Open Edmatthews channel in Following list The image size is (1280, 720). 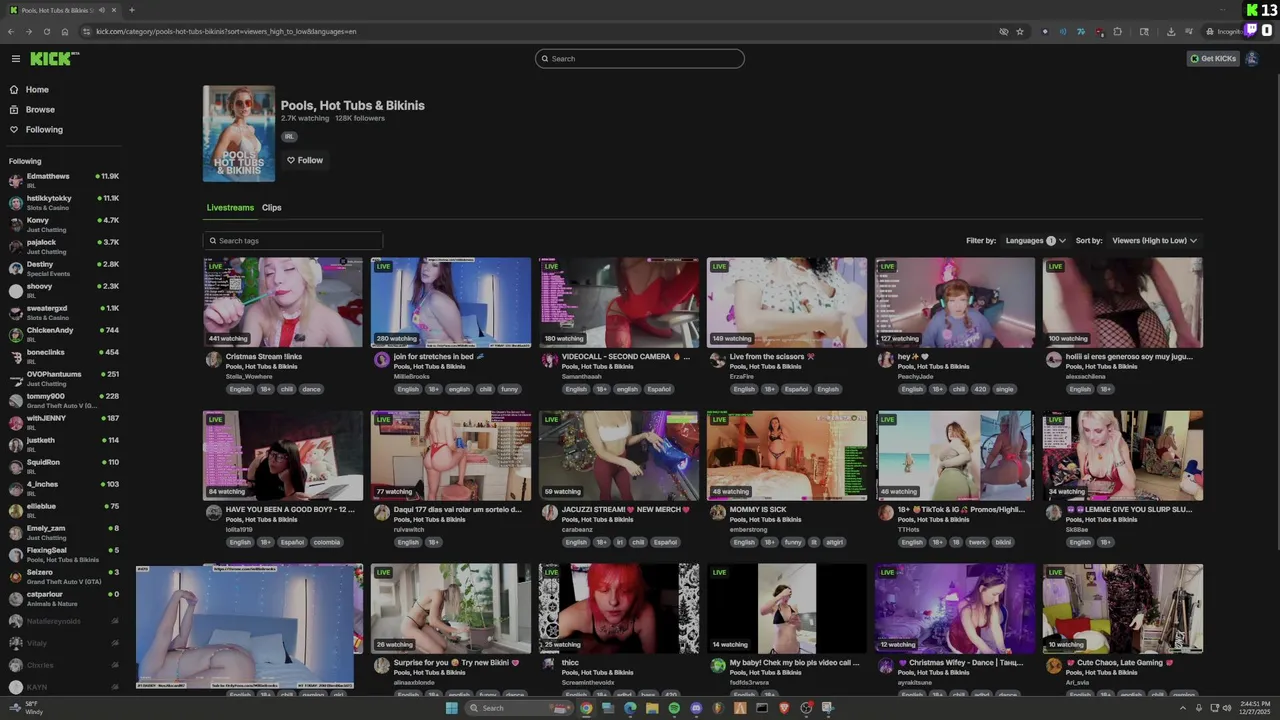62,180
